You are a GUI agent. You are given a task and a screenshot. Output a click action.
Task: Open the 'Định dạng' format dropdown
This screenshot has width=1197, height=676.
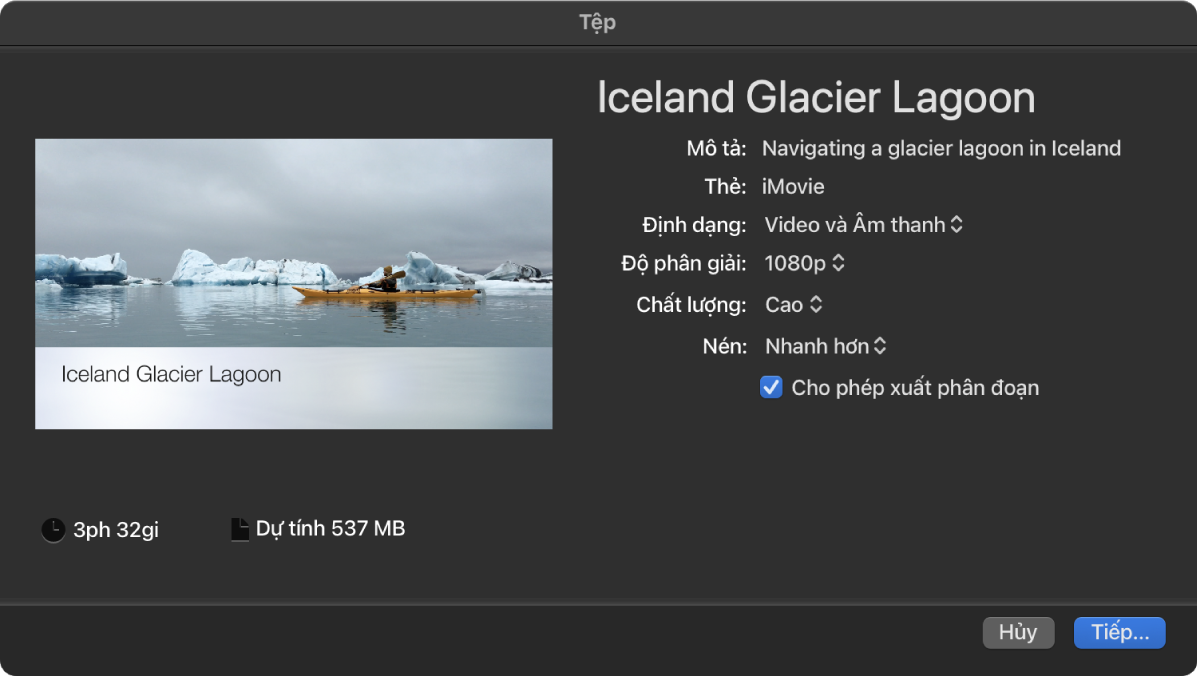click(x=863, y=225)
